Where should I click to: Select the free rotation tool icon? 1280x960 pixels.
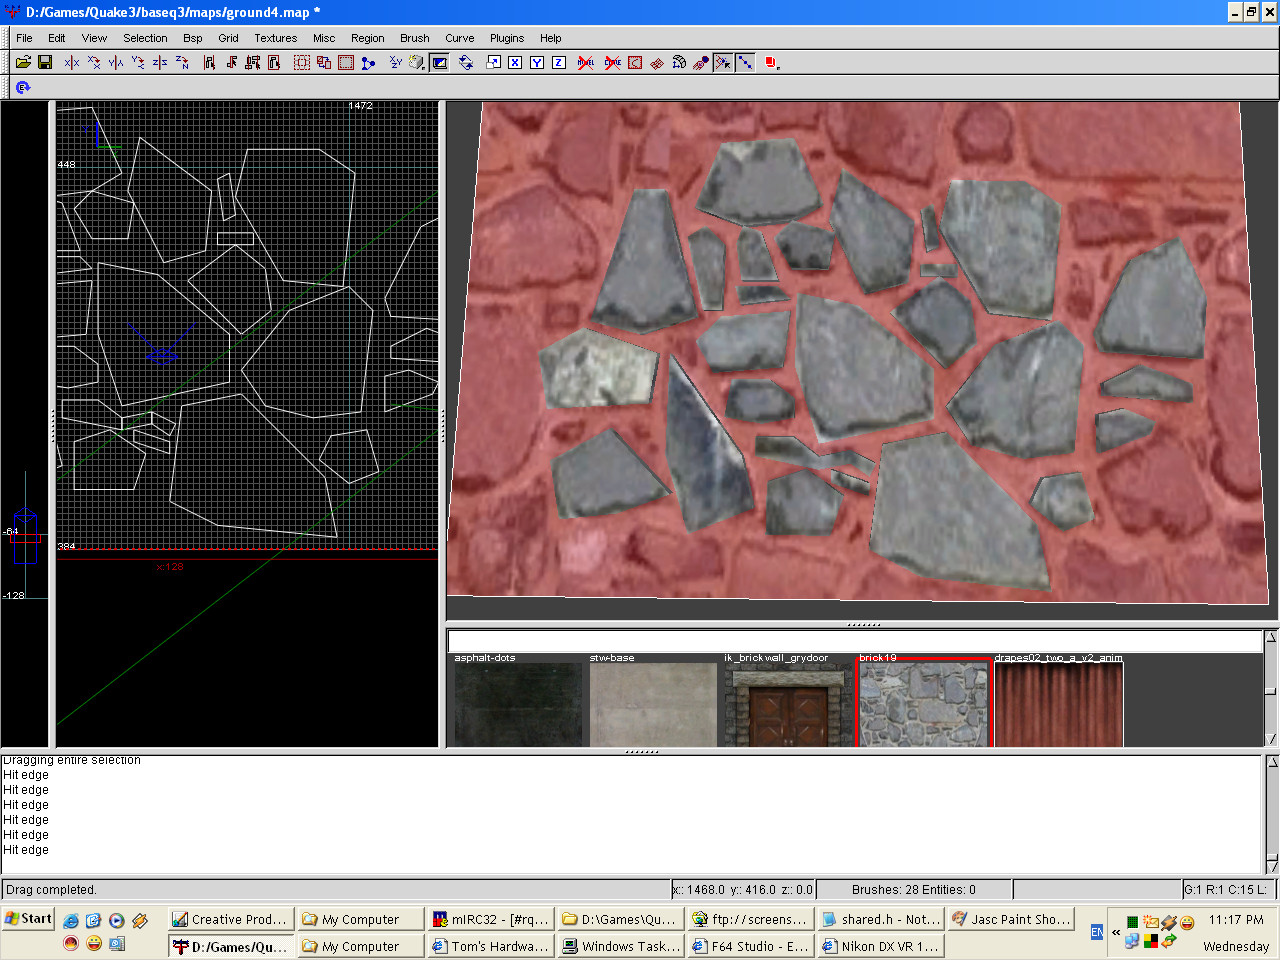click(466, 62)
